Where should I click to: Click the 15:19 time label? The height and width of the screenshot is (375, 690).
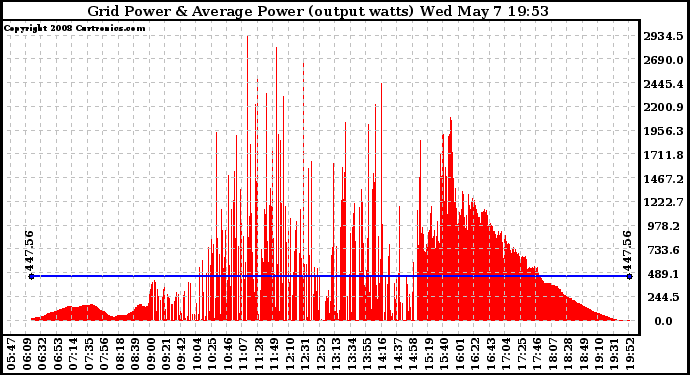tap(428, 354)
